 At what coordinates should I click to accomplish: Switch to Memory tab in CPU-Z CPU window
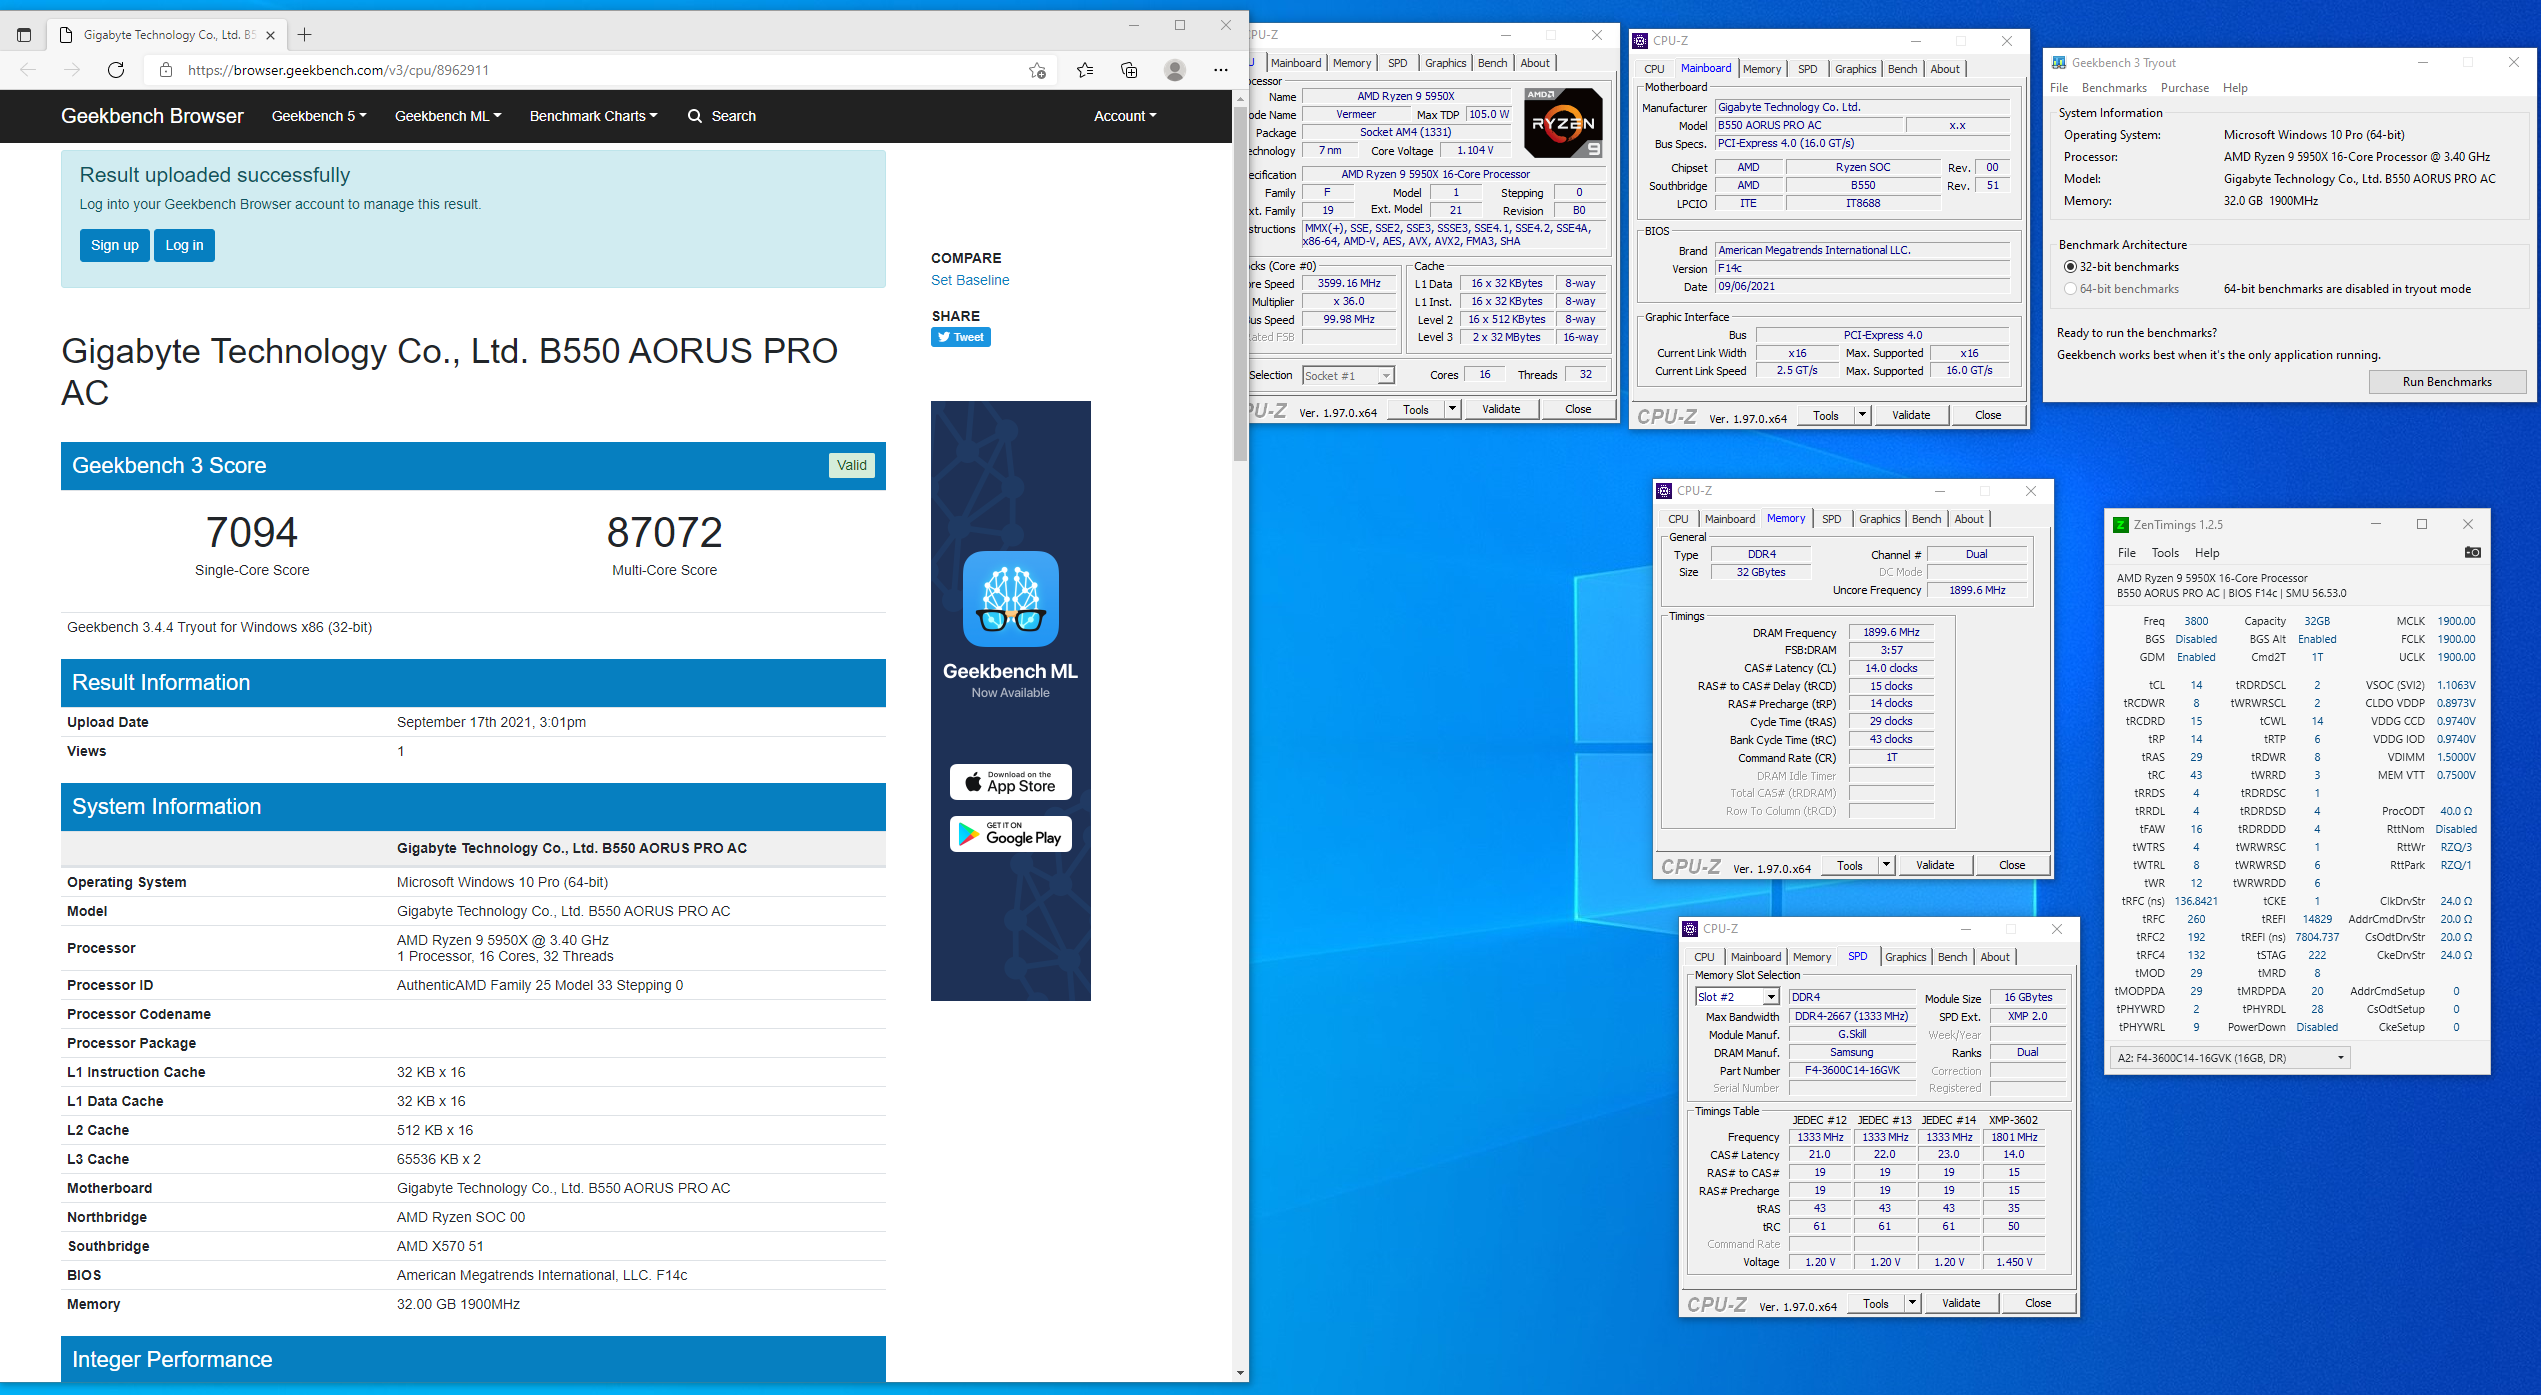[1352, 63]
